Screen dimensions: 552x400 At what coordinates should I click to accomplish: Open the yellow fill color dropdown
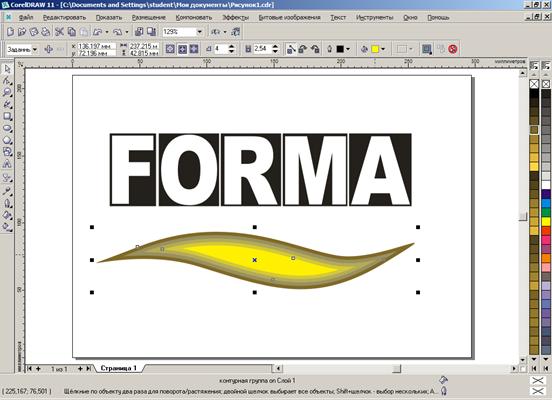tap(383, 49)
